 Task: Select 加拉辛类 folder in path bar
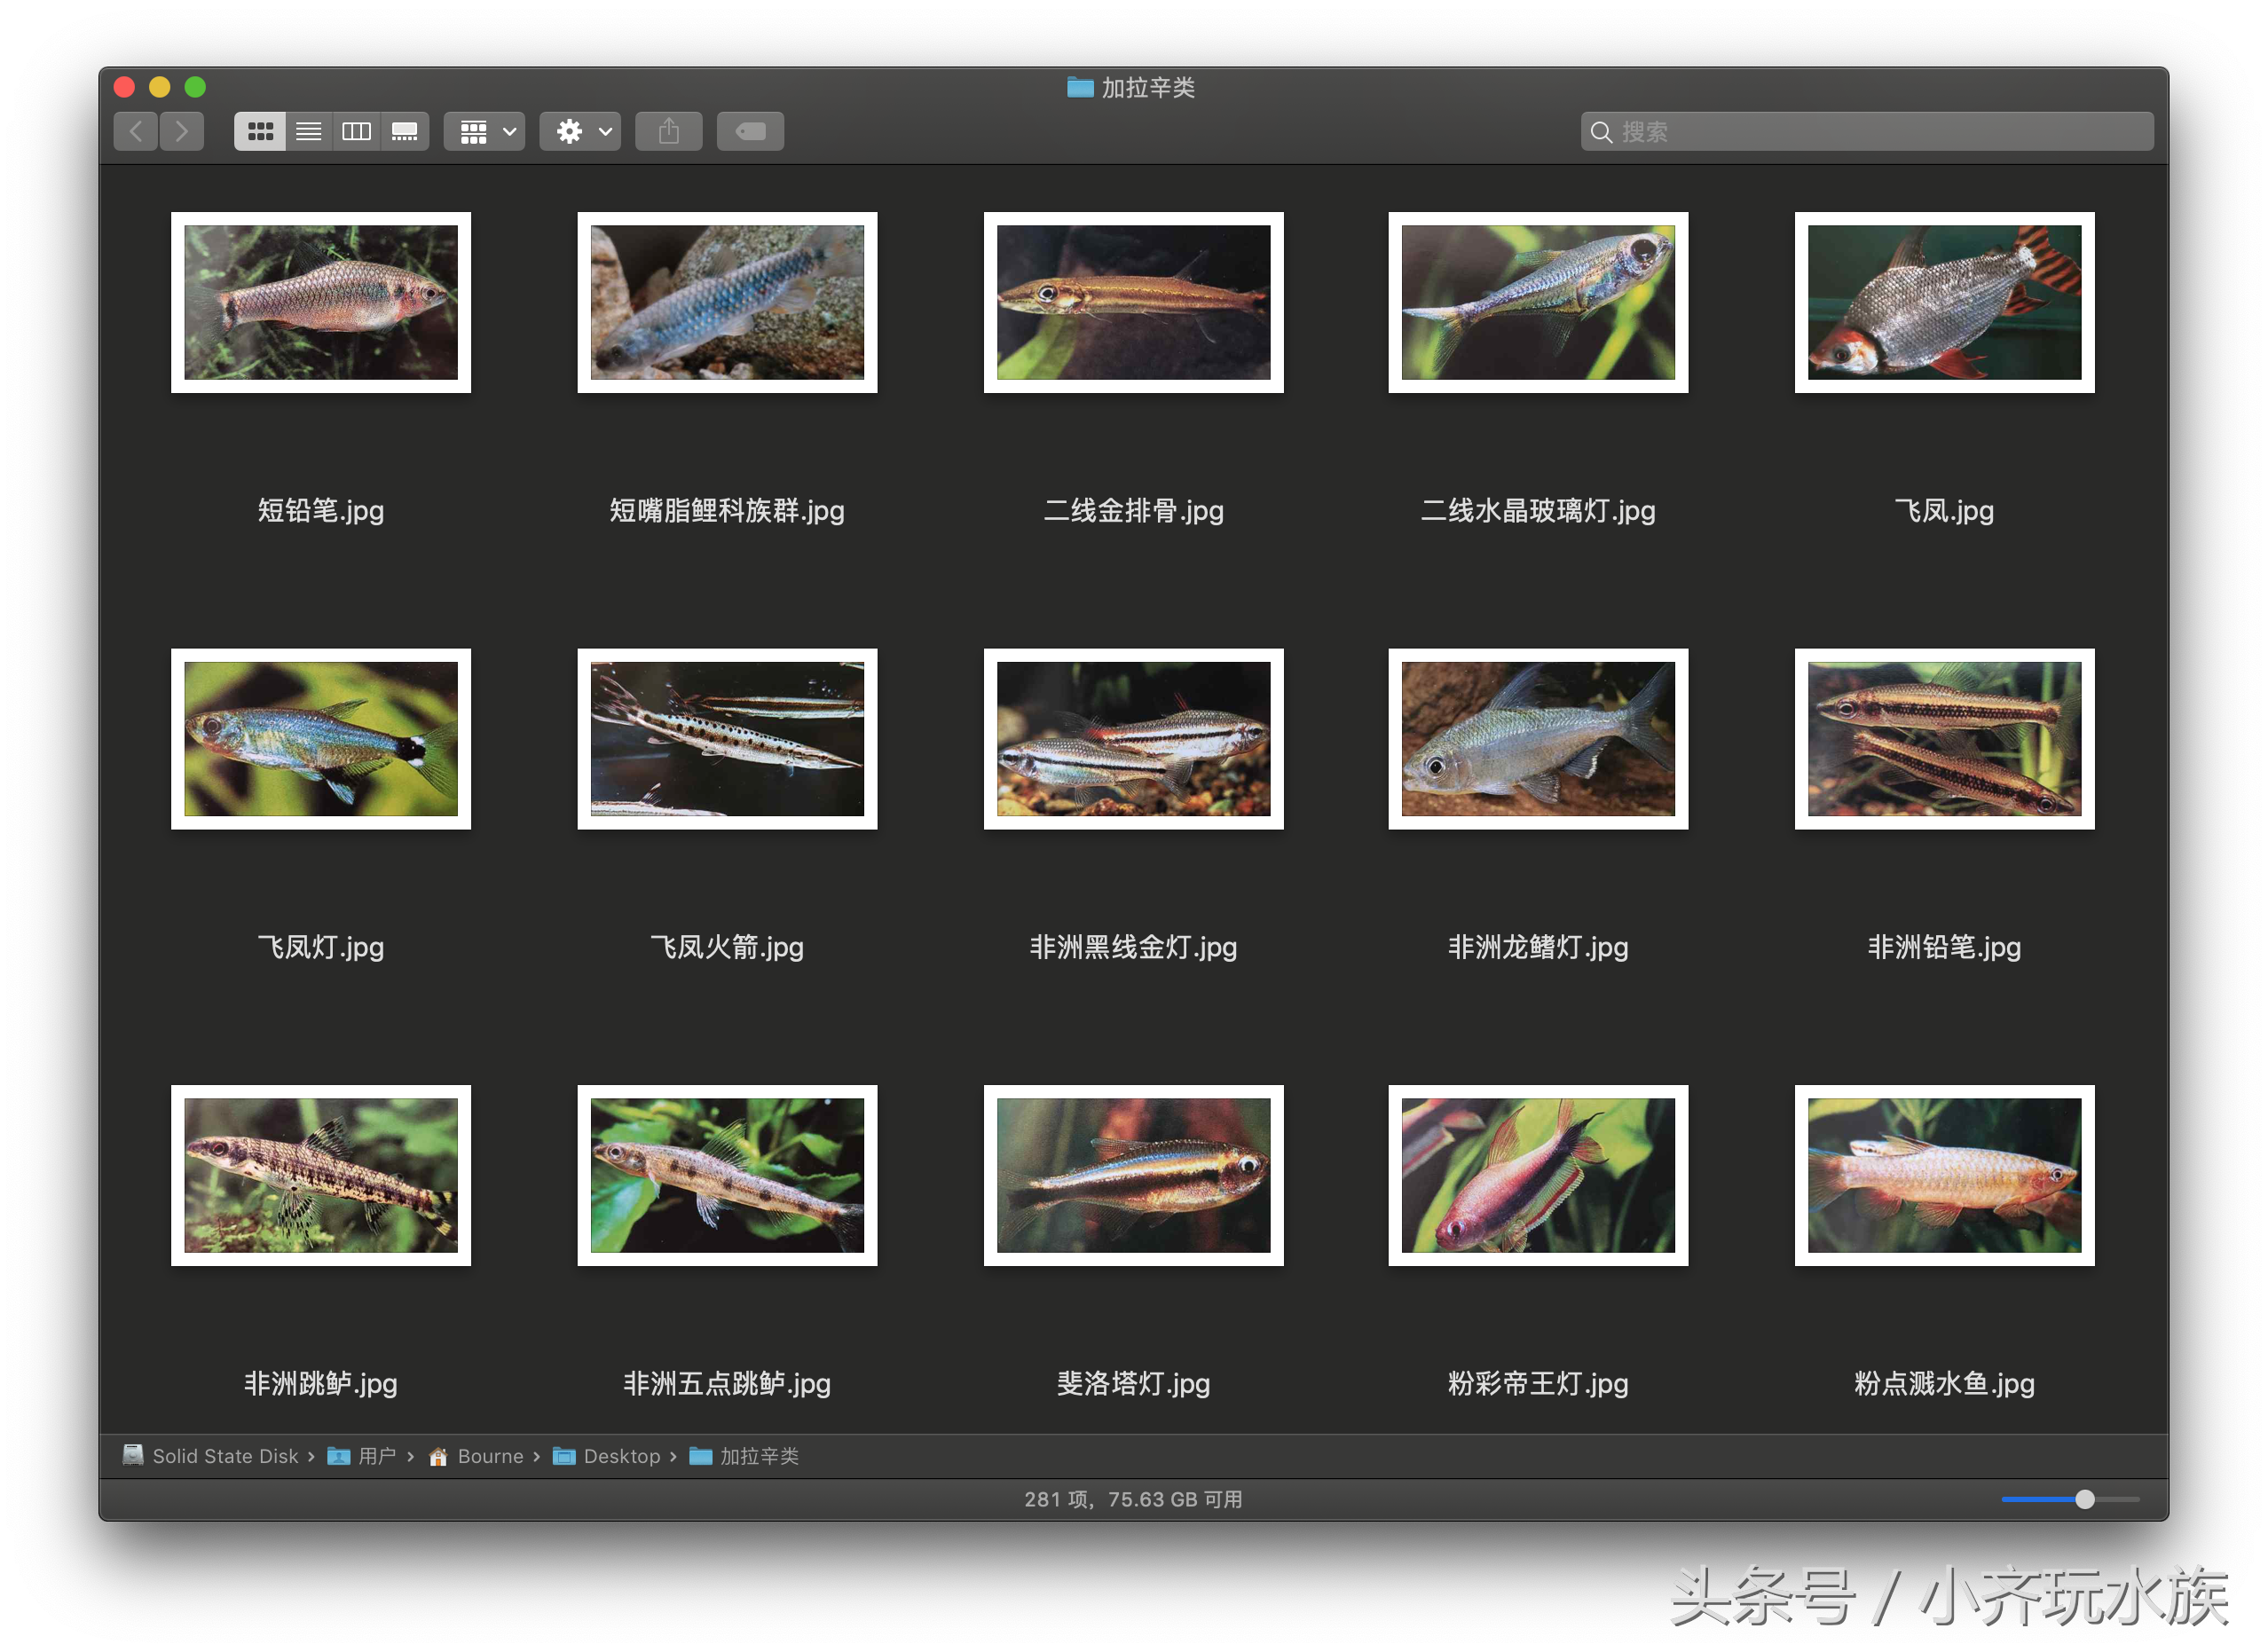coord(745,1457)
